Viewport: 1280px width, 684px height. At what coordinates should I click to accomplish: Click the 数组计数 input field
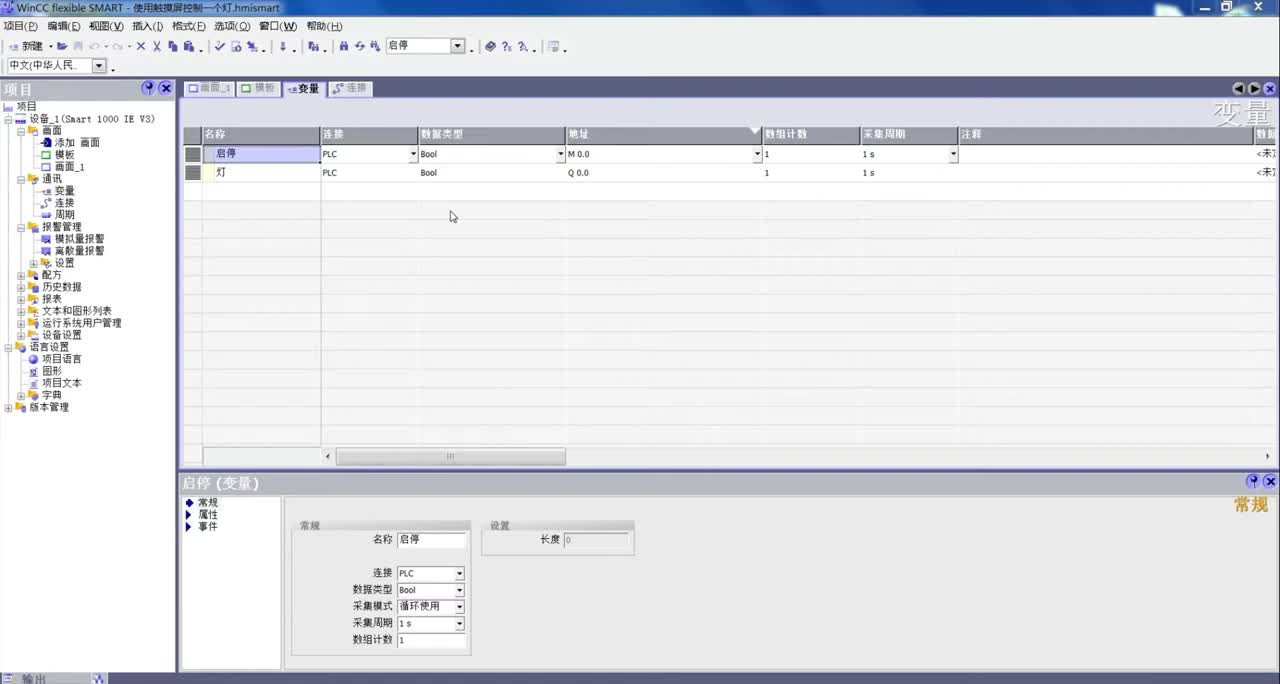(431, 640)
